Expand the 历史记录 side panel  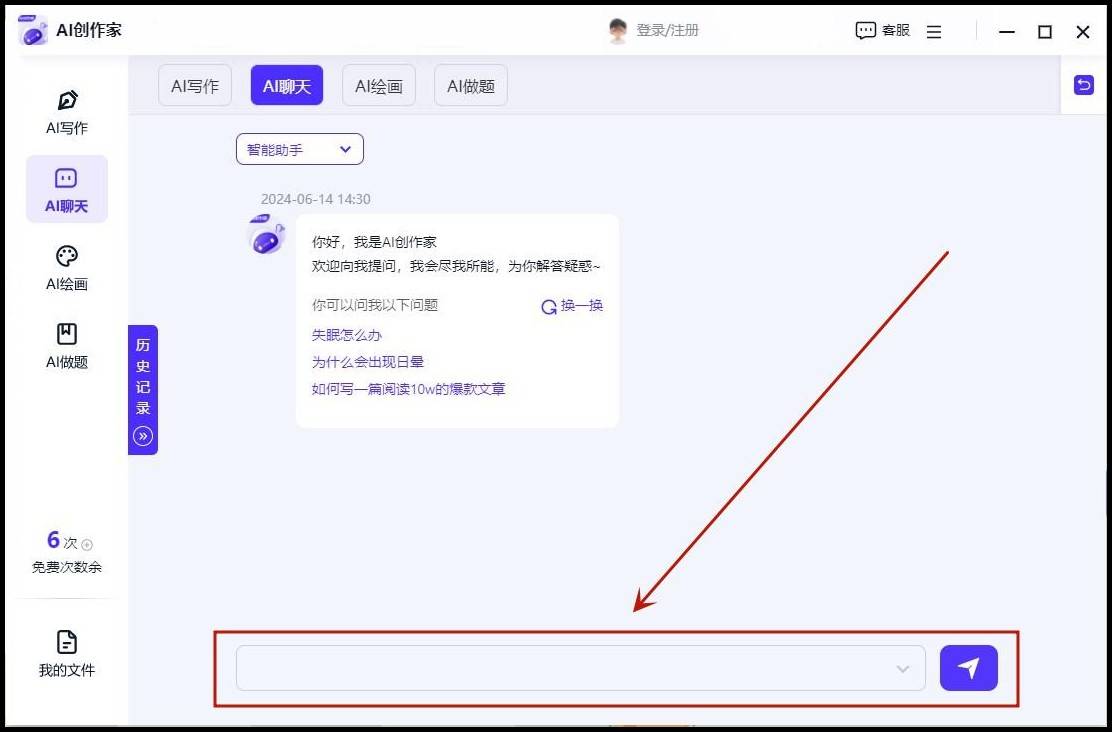coord(143,390)
